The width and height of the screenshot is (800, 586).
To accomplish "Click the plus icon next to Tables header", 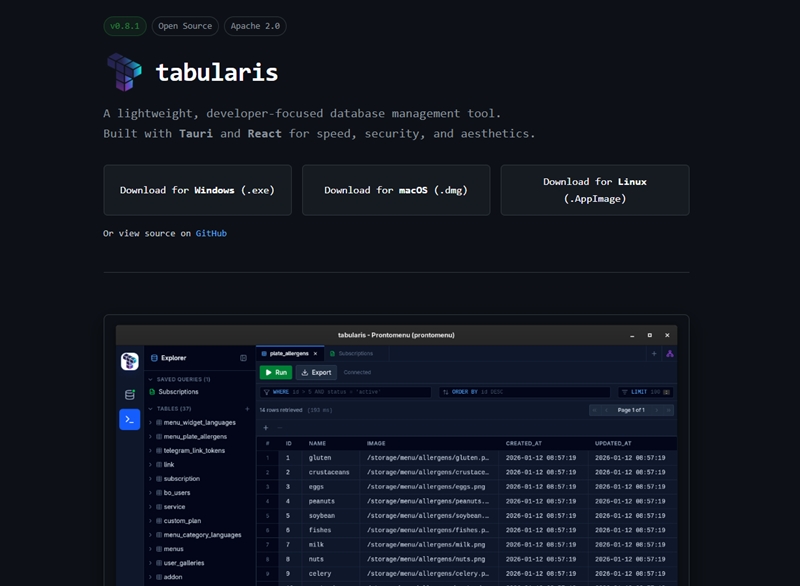I will click(x=247, y=409).
